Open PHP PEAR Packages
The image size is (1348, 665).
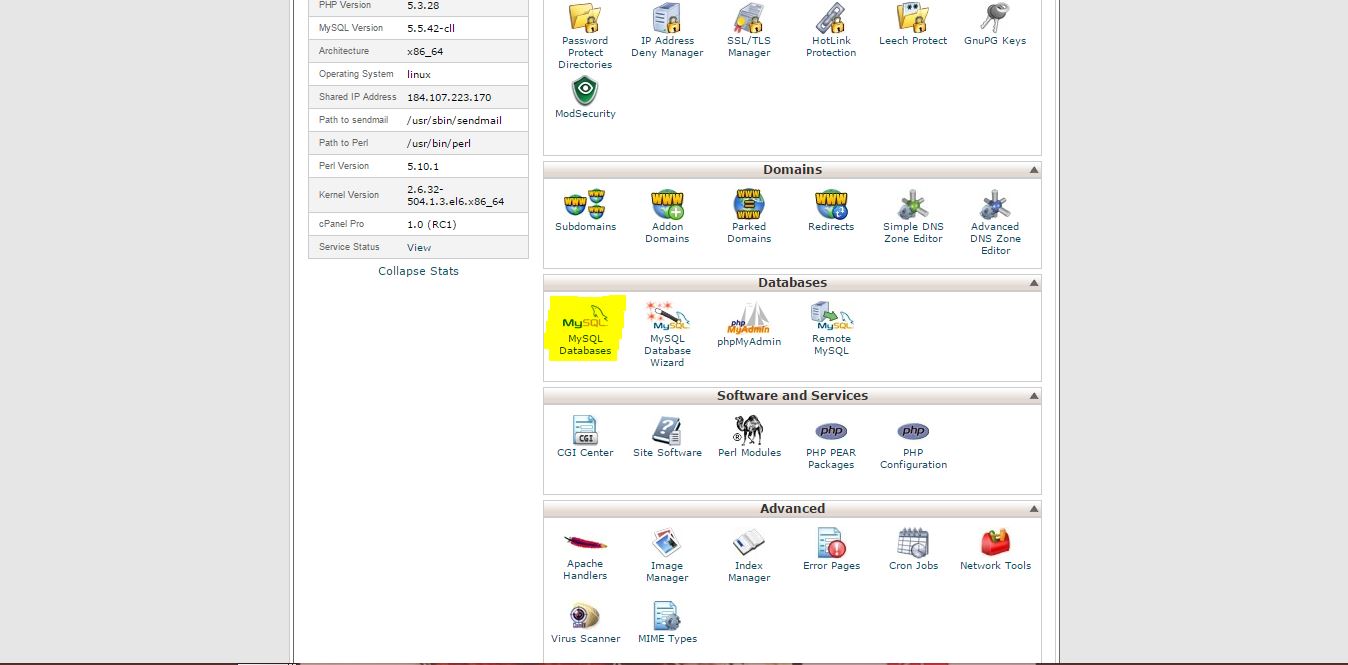click(831, 445)
